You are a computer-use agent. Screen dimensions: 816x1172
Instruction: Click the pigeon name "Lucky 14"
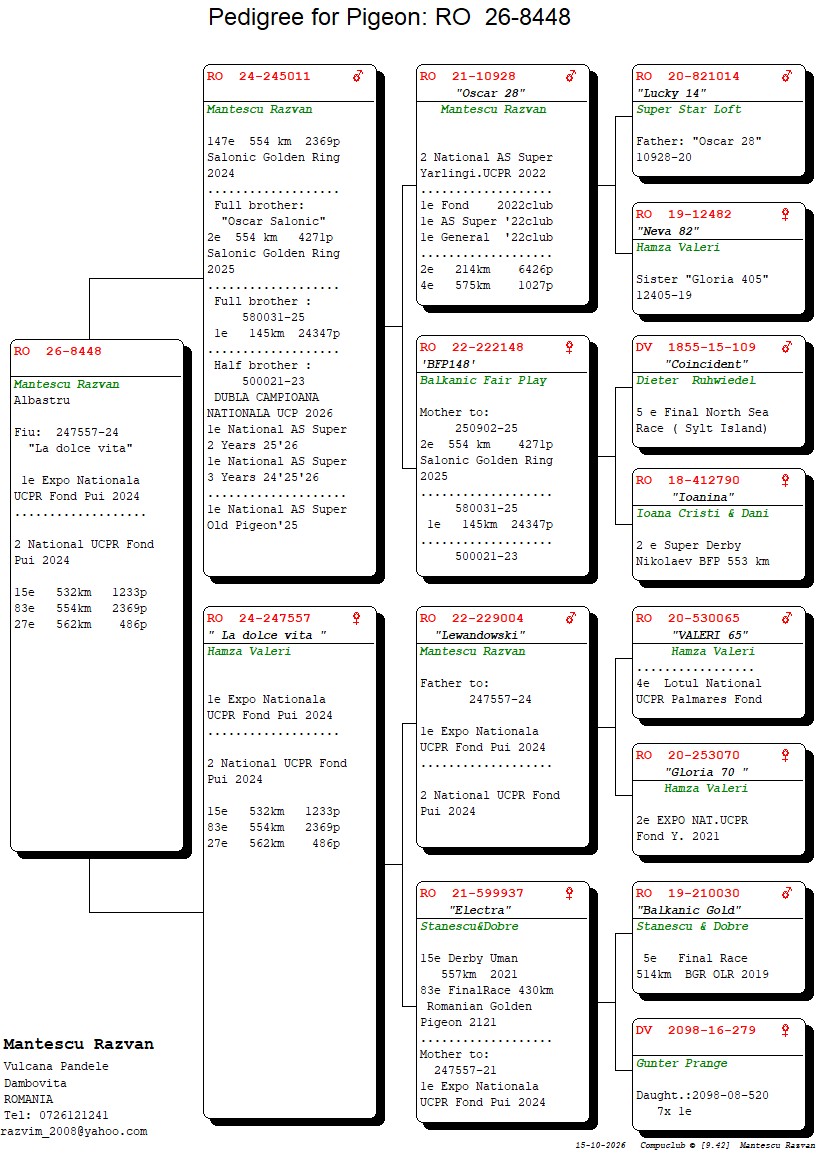coord(671,93)
